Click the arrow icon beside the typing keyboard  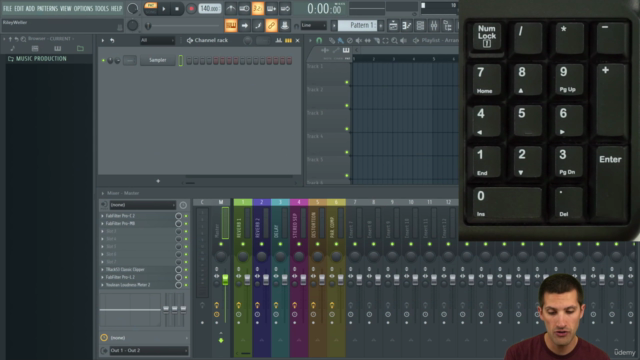[244, 26]
